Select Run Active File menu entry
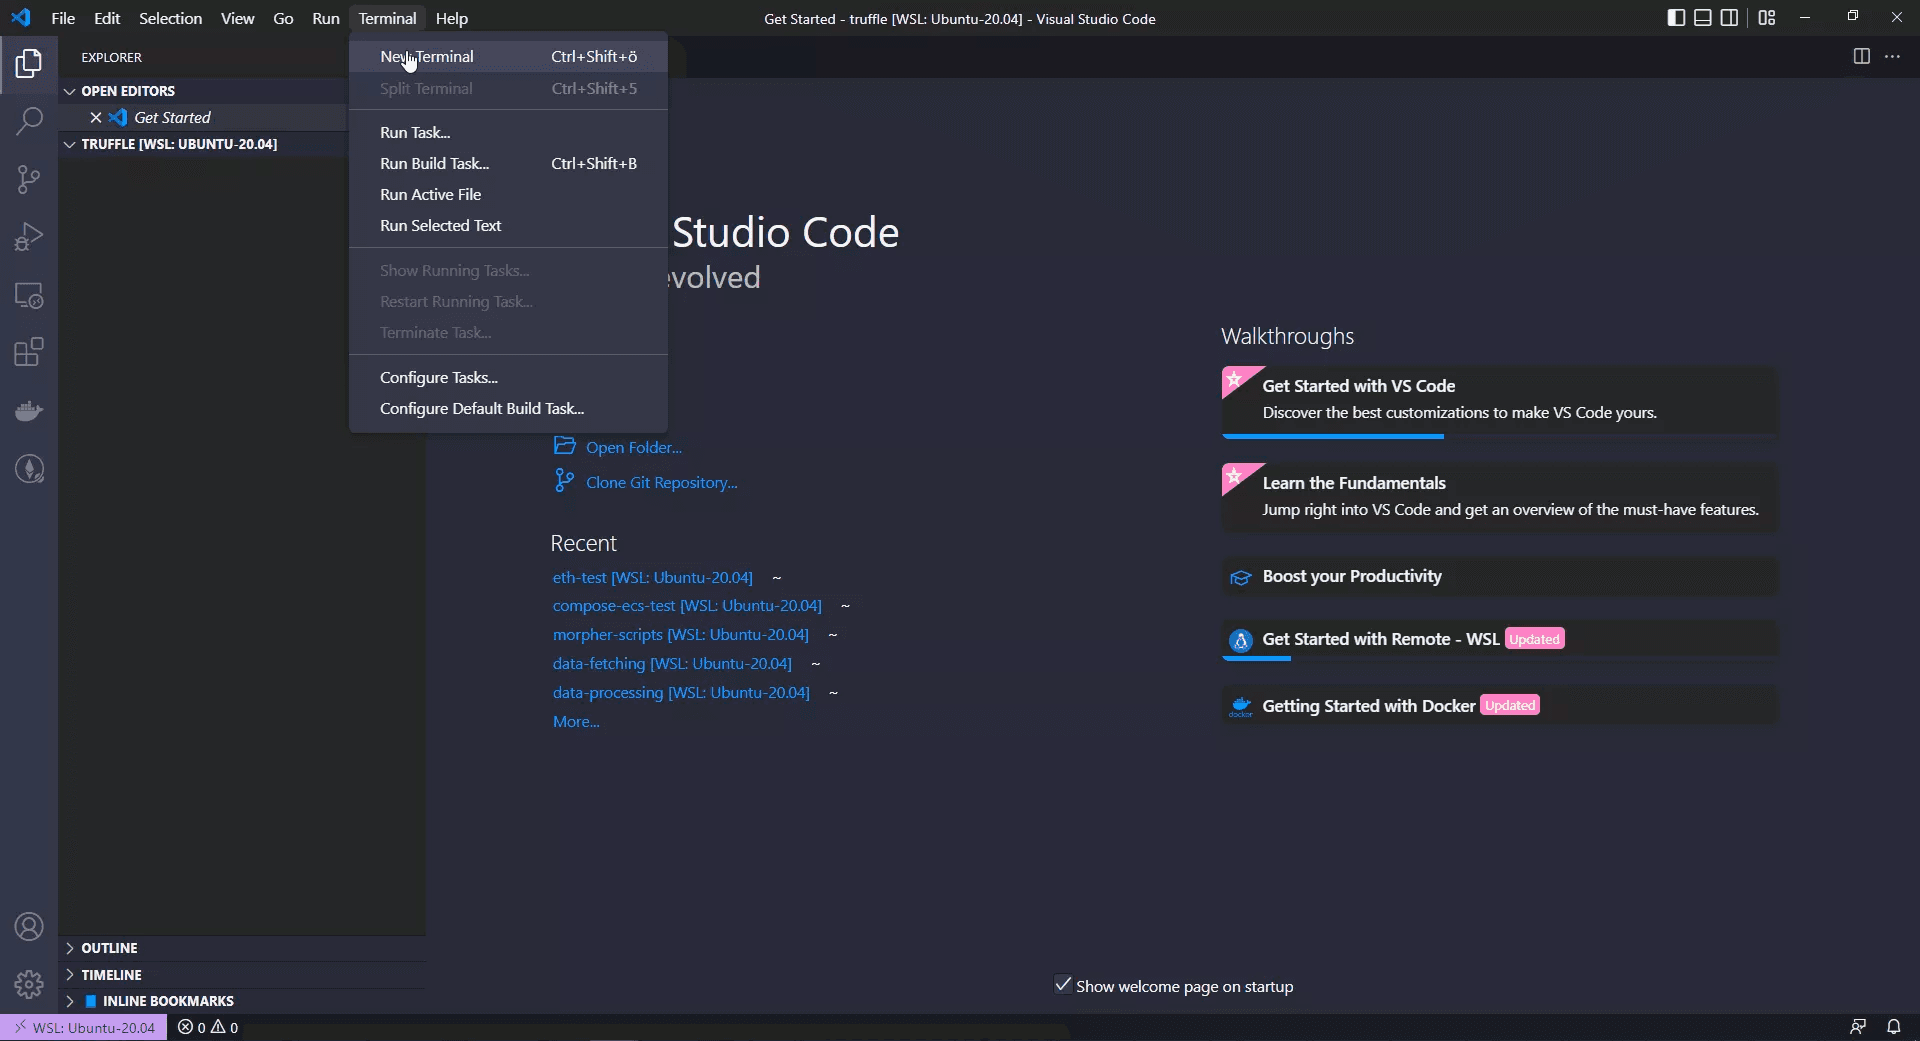The image size is (1920, 1041). pos(508,194)
